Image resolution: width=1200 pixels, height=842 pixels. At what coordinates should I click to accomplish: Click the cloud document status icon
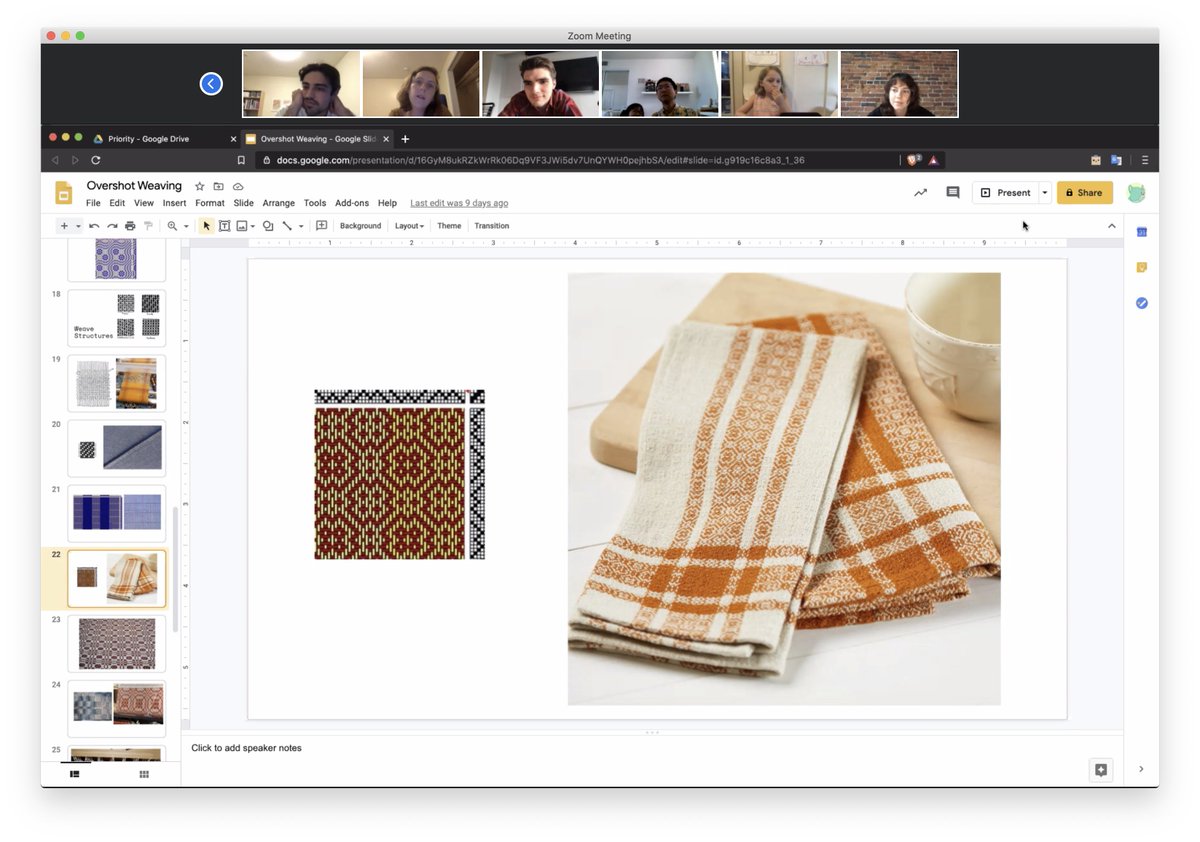(238, 186)
